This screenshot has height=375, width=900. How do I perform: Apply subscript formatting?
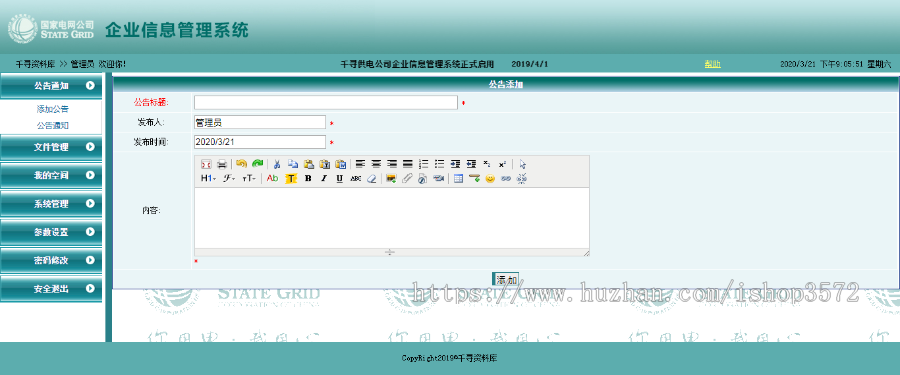pos(487,164)
